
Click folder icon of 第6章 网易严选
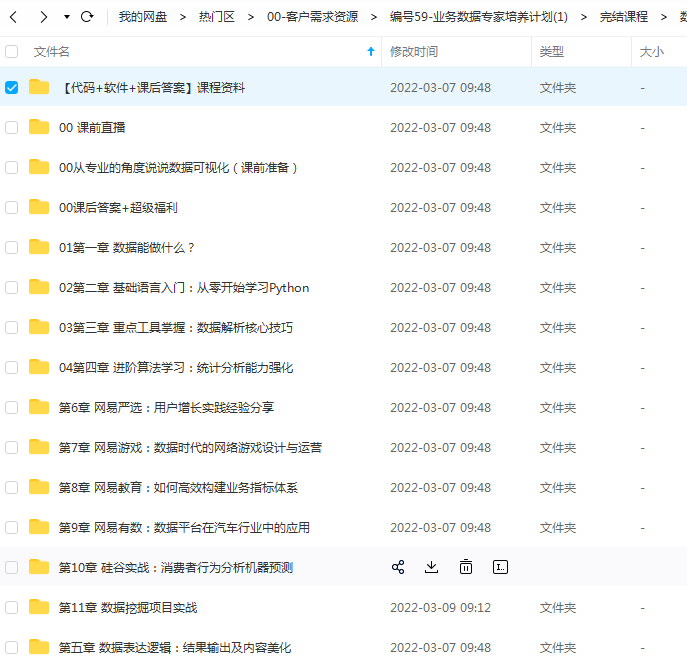point(39,407)
